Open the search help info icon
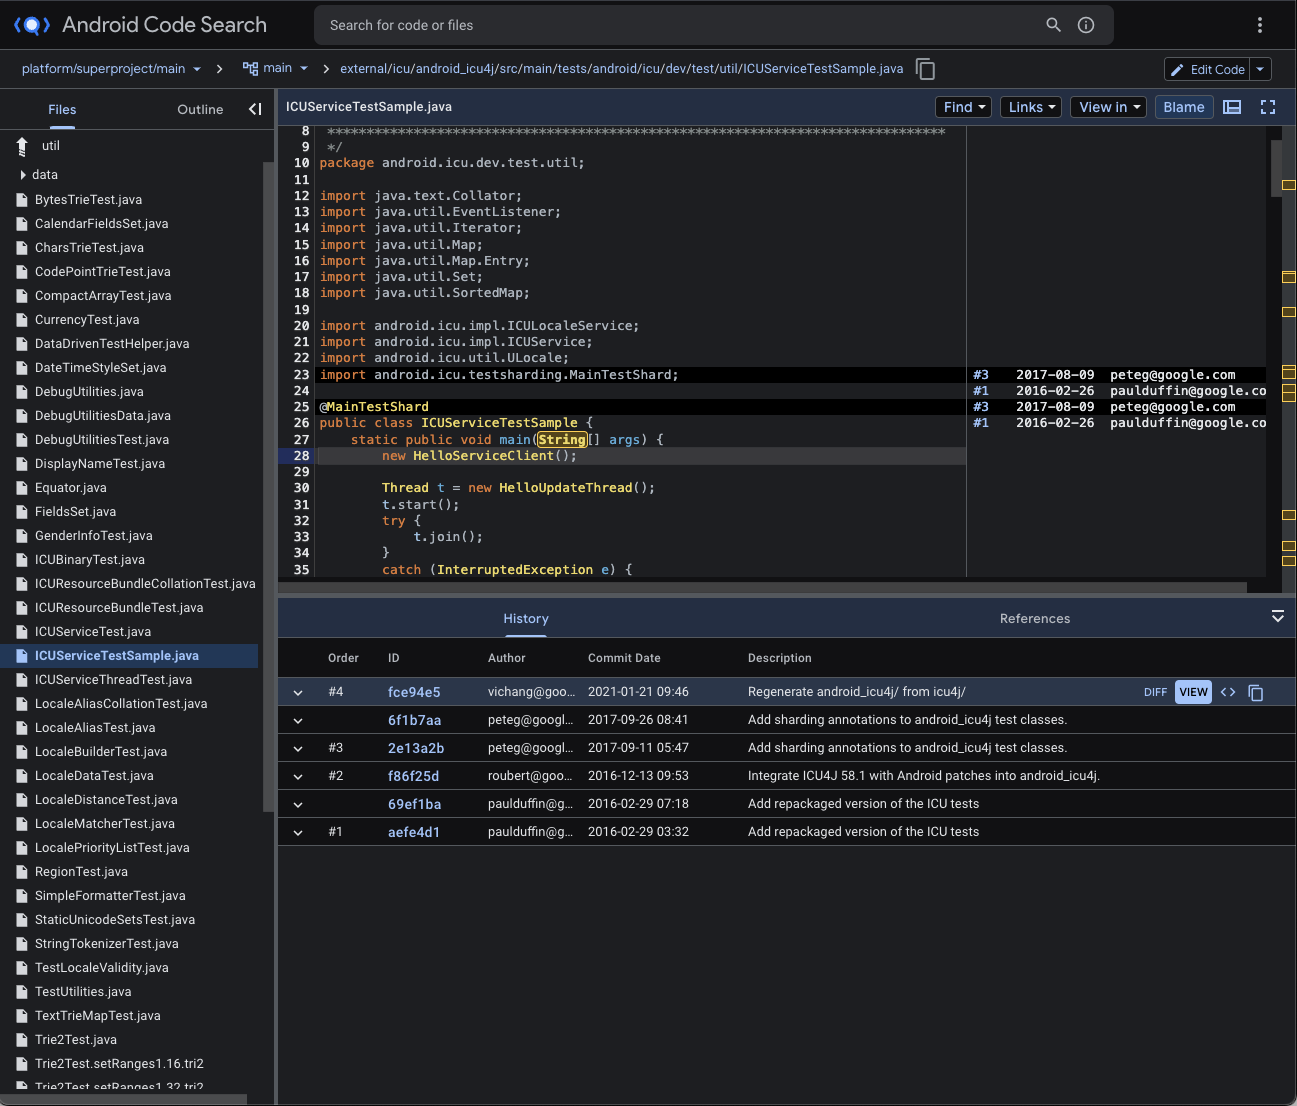Viewport: 1297px width, 1106px height. [x=1086, y=25]
